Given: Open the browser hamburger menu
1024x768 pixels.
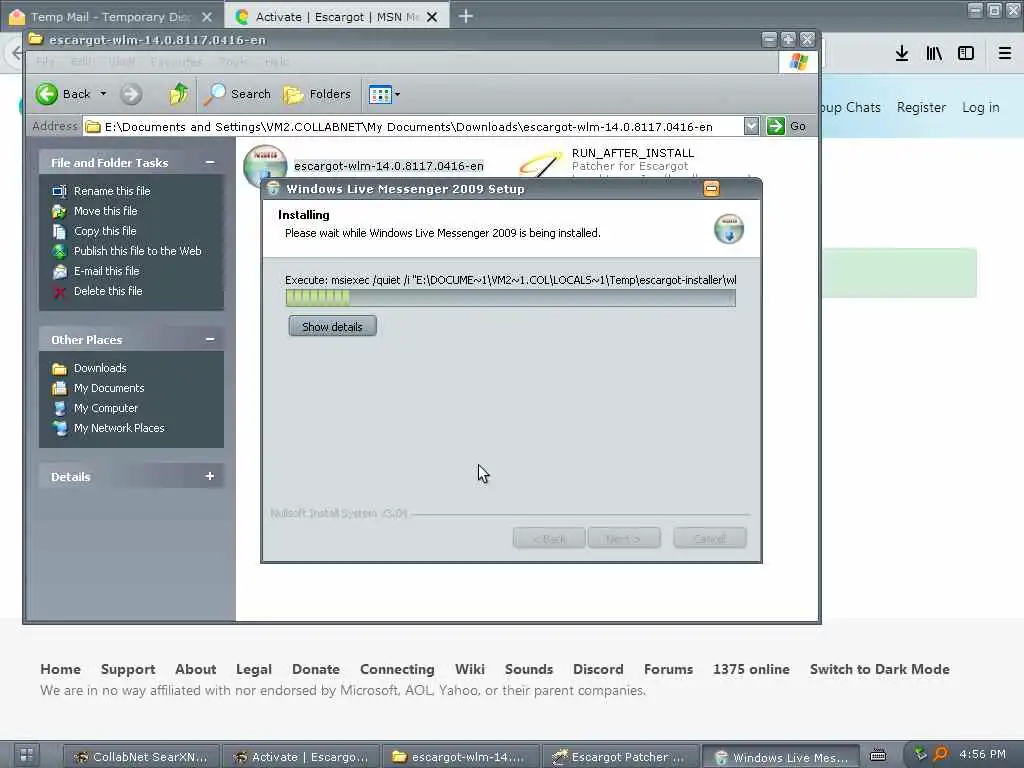Looking at the screenshot, I should 1004,54.
